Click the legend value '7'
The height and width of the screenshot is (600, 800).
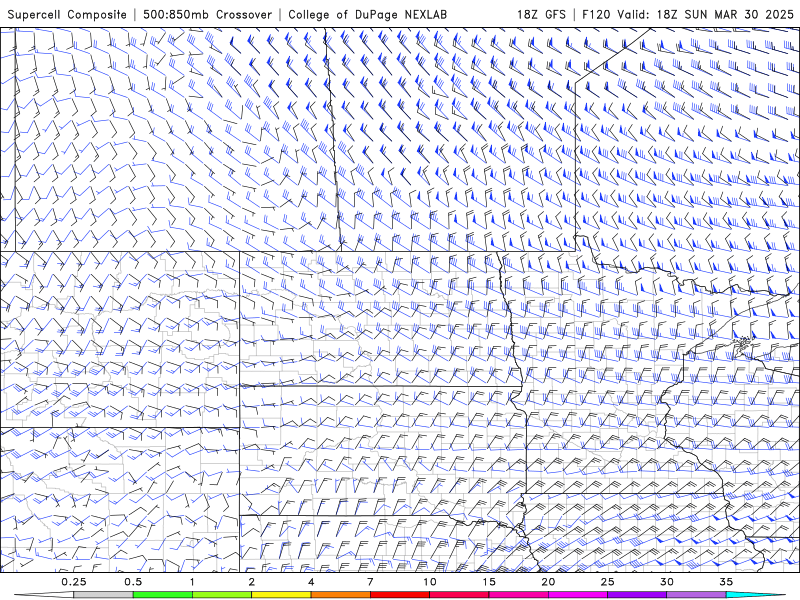370,582
